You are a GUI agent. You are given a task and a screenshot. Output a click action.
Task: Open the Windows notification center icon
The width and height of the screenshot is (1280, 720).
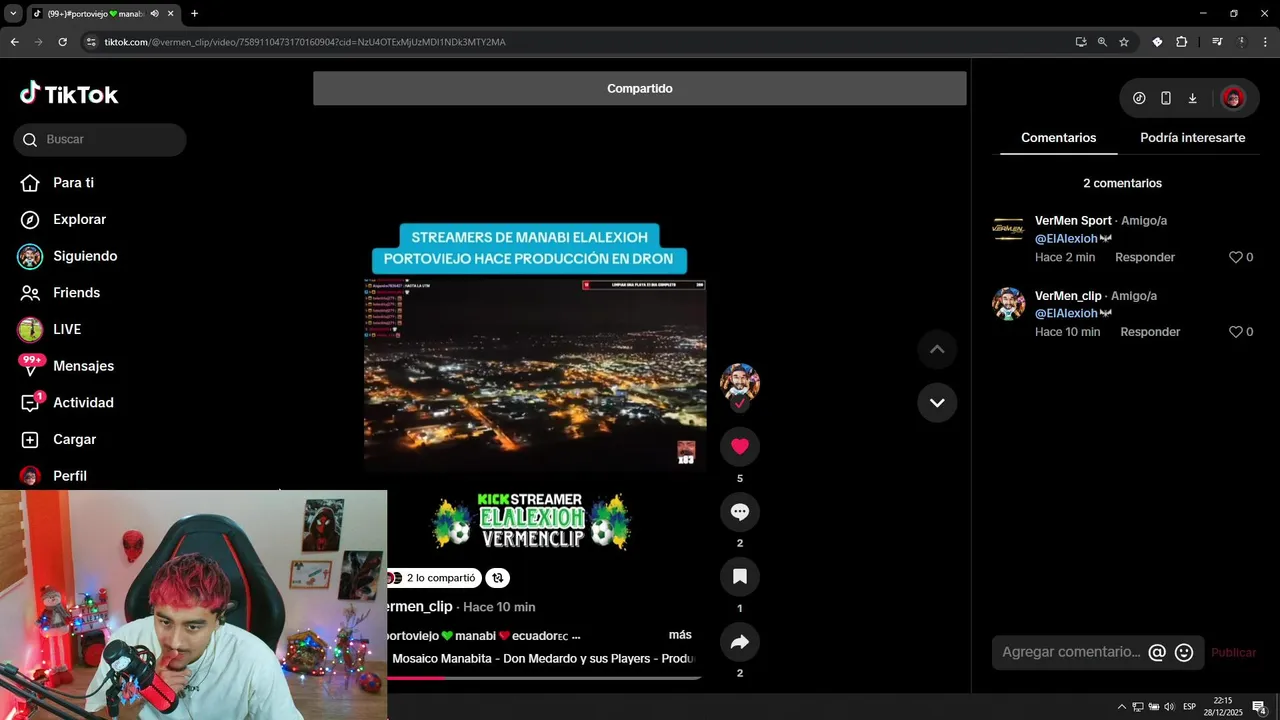pos(1259,707)
